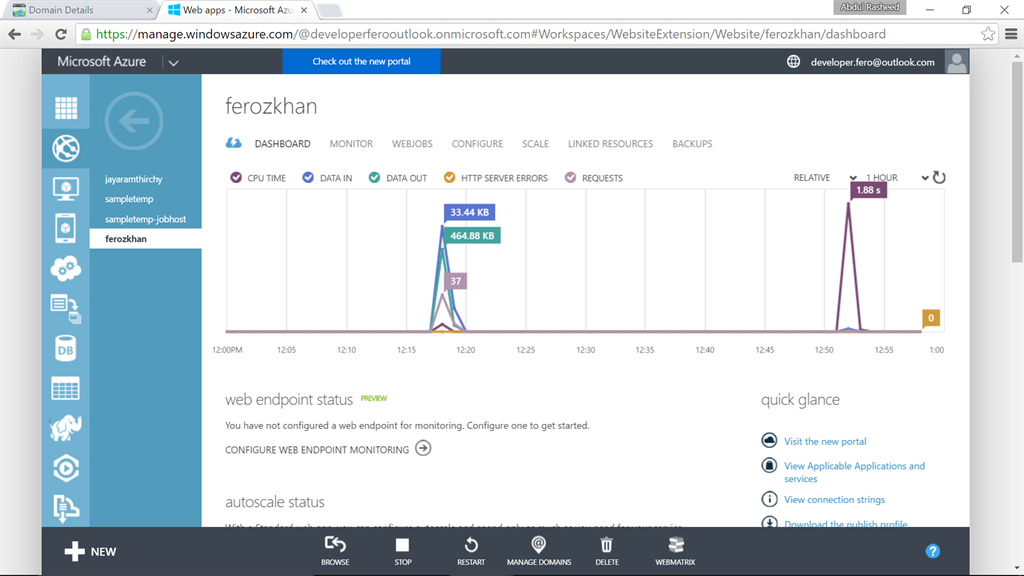Click the browser reload button
The image size is (1024, 576).
tap(61, 34)
